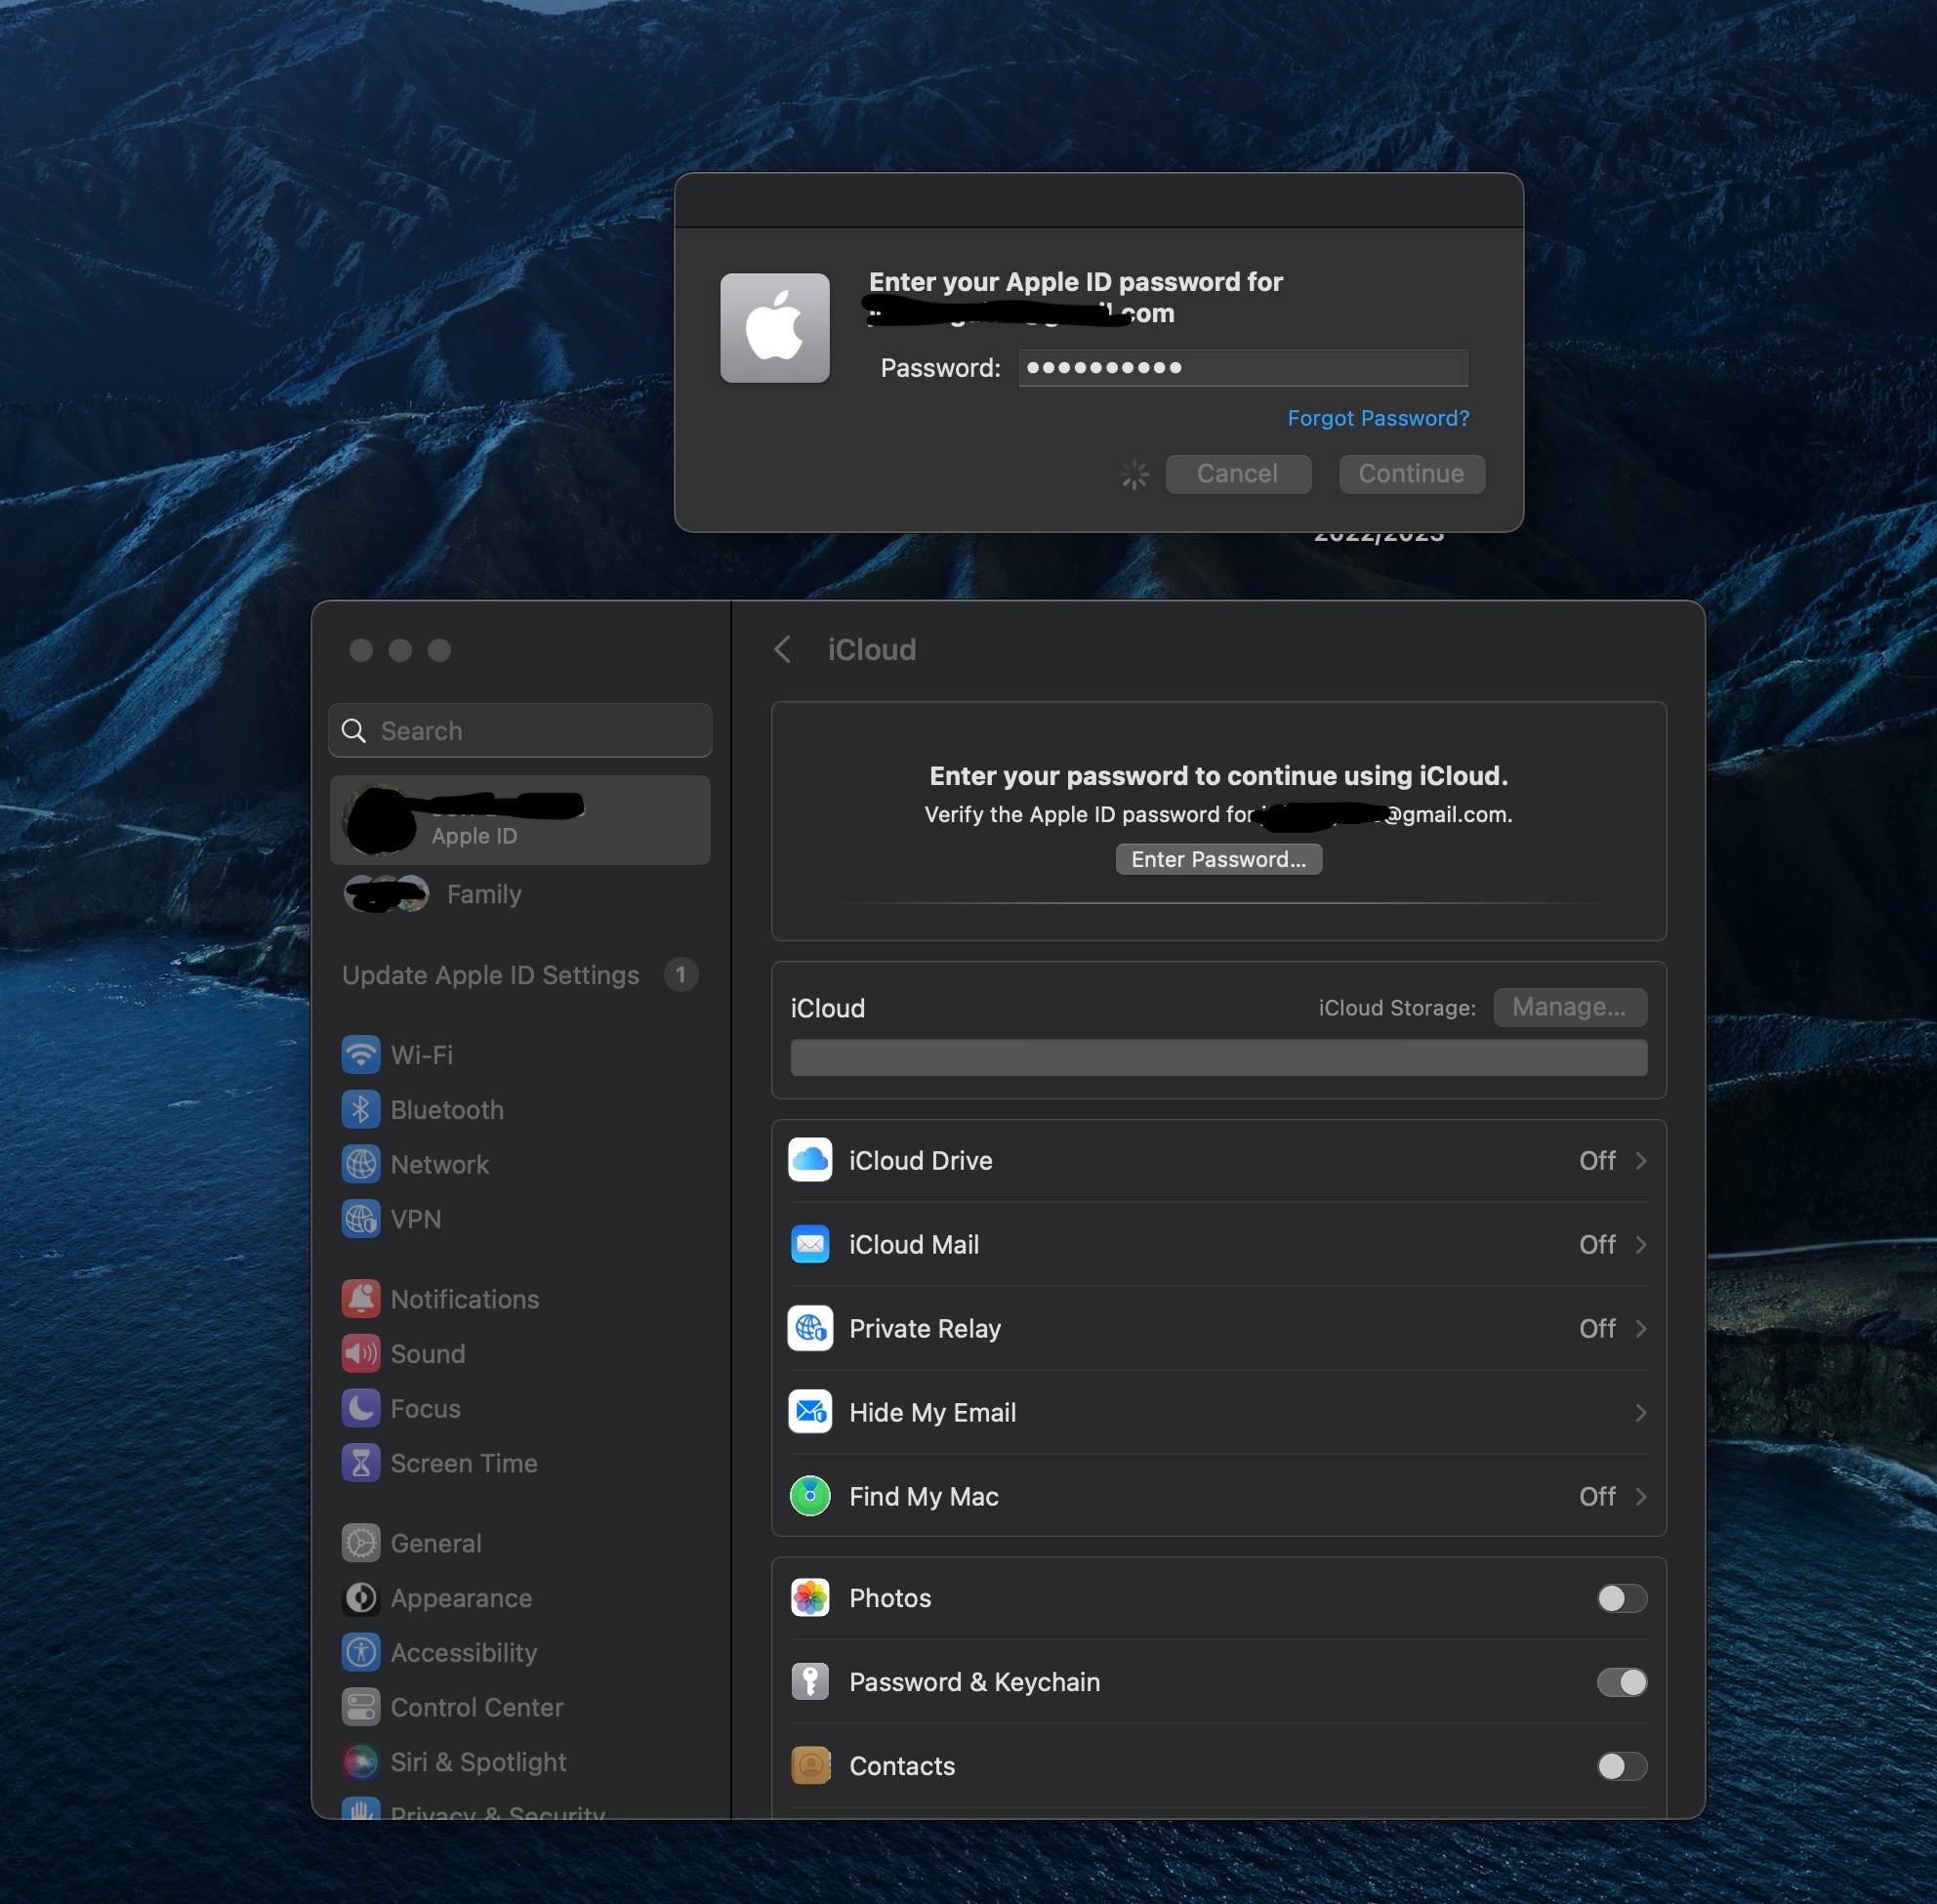
Task: Click the Focus moon icon
Action: 360,1407
